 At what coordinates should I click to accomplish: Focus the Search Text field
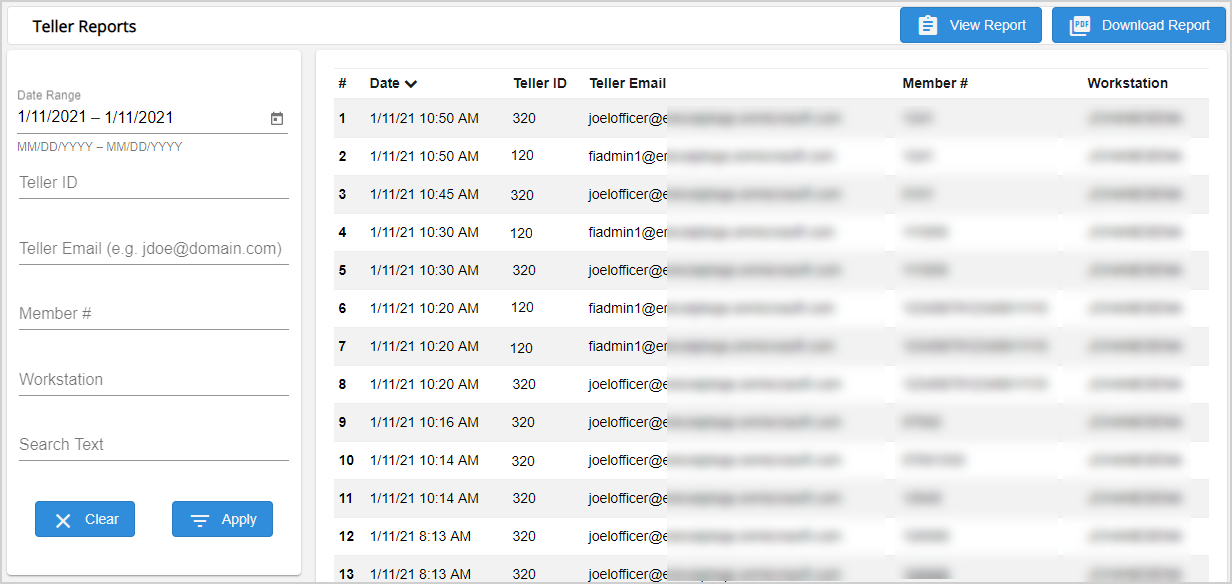click(x=153, y=445)
